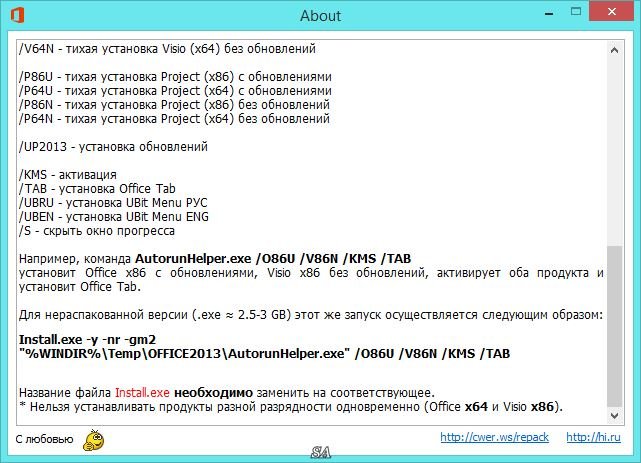Click the bold word необходимо
Viewport: 641px width, 463px height.
[x=213, y=393]
